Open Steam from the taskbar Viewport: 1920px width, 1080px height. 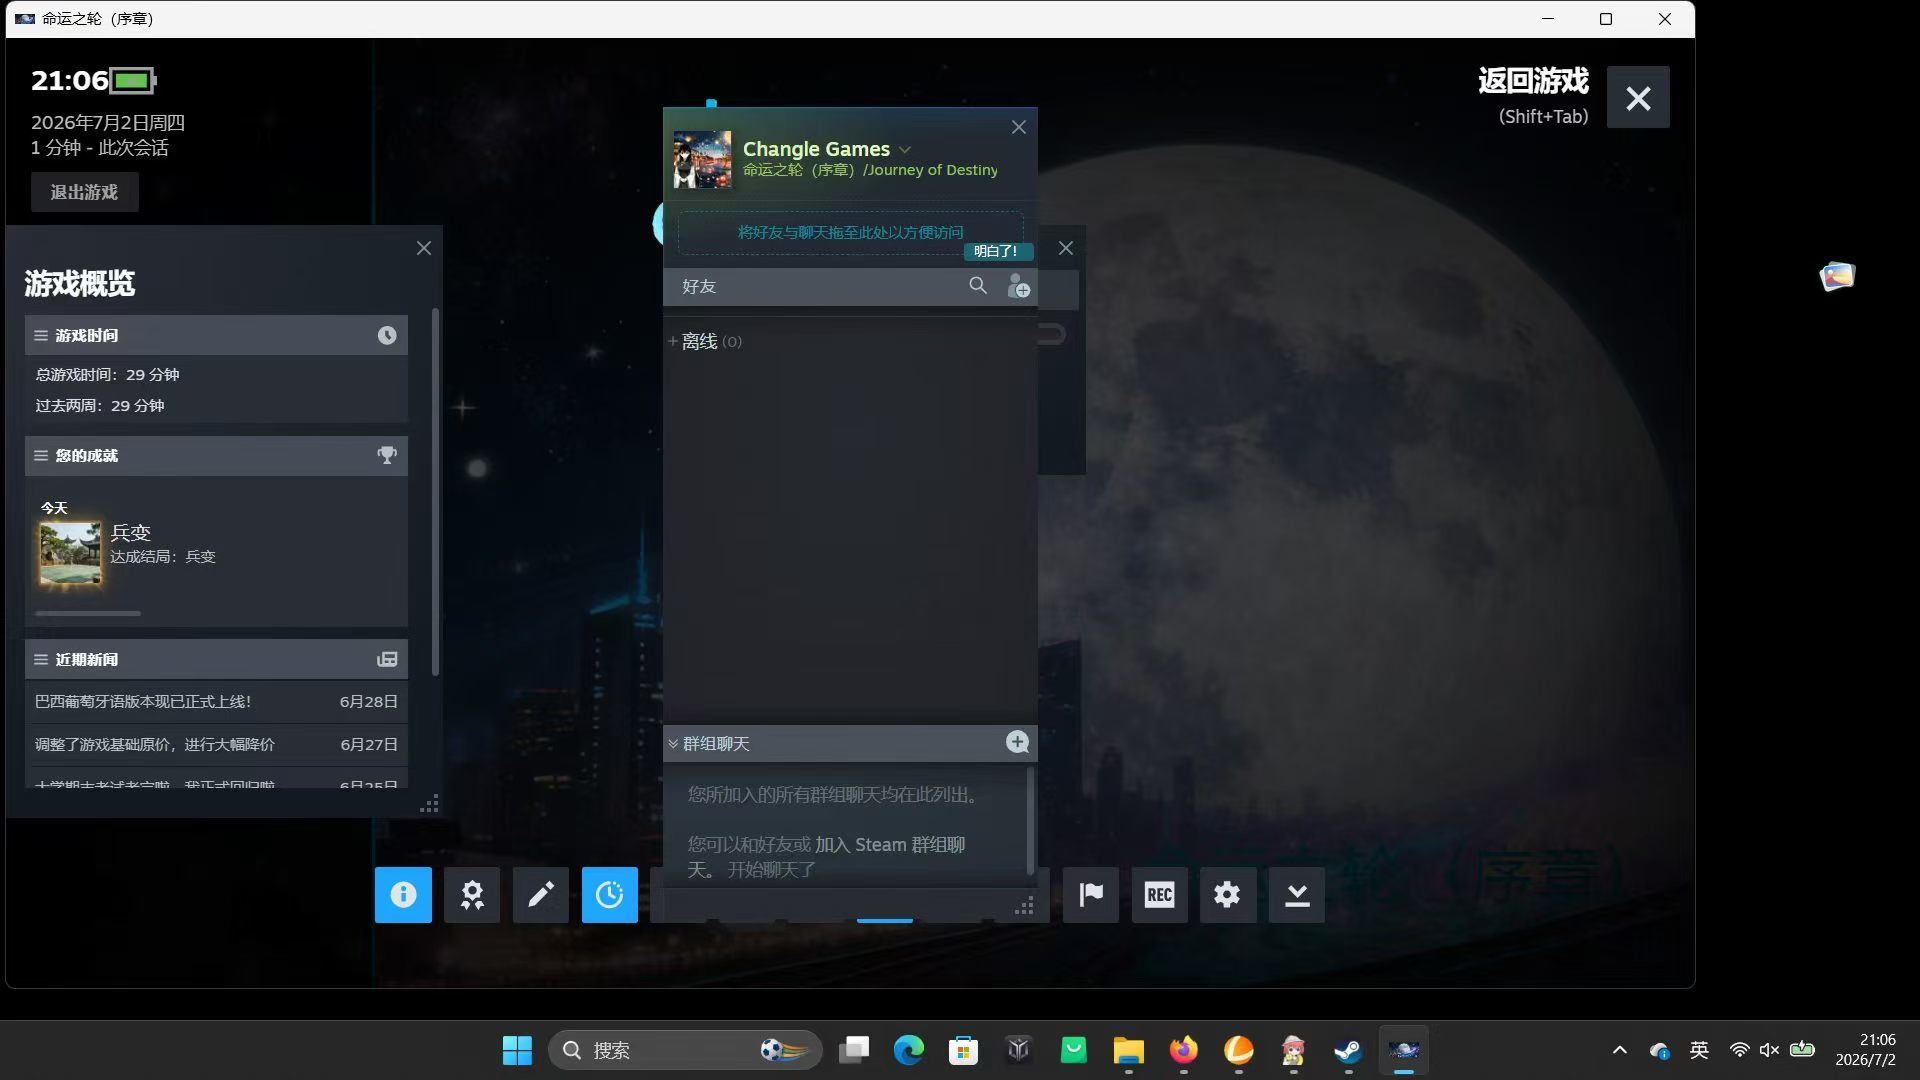pyautogui.click(x=1348, y=1050)
